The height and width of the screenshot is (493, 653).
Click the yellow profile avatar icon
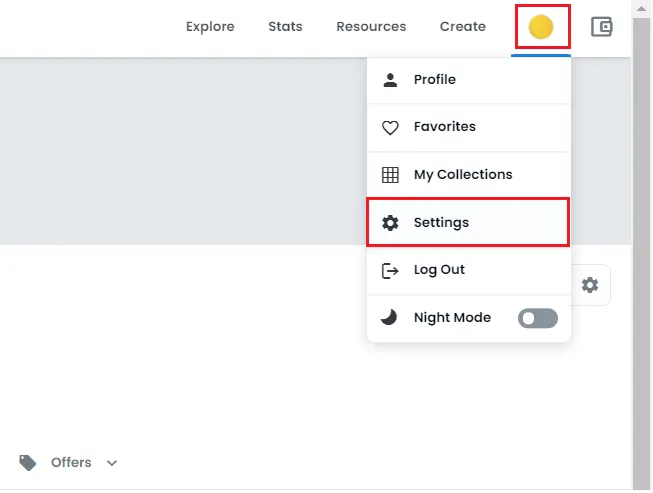pos(541,27)
